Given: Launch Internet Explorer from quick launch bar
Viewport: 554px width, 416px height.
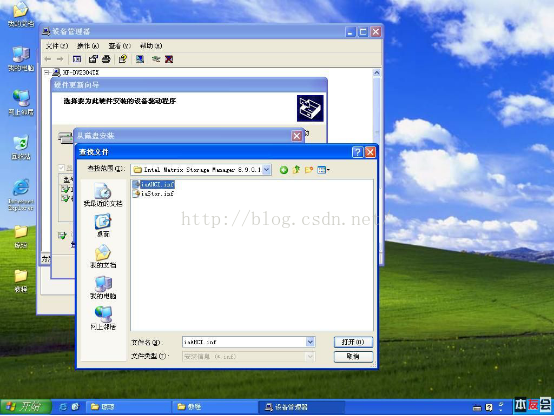Looking at the screenshot, I should coord(63,407).
